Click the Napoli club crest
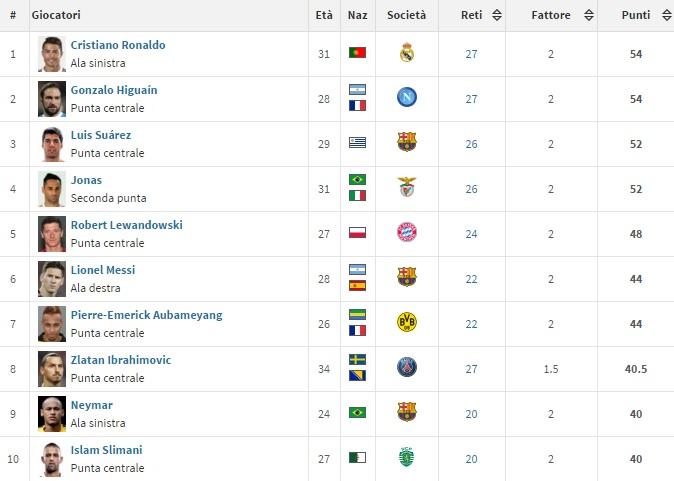This screenshot has width=674, height=481. click(407, 98)
